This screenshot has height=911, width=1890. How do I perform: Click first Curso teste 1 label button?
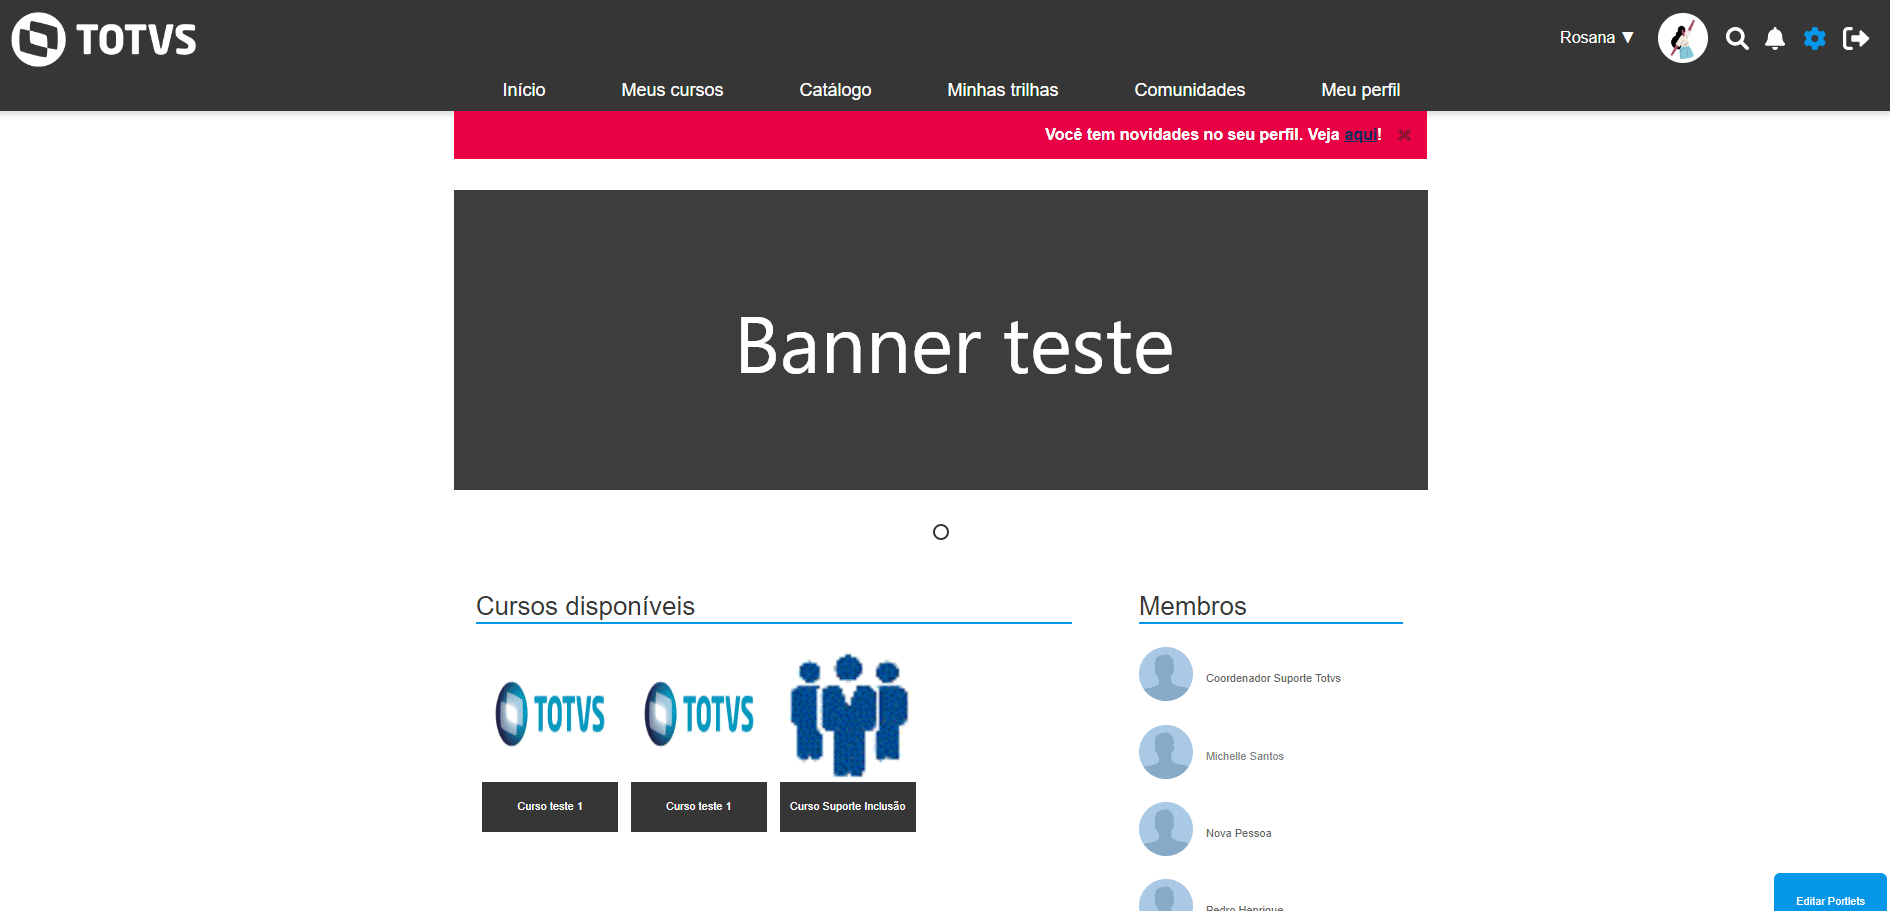(x=550, y=807)
